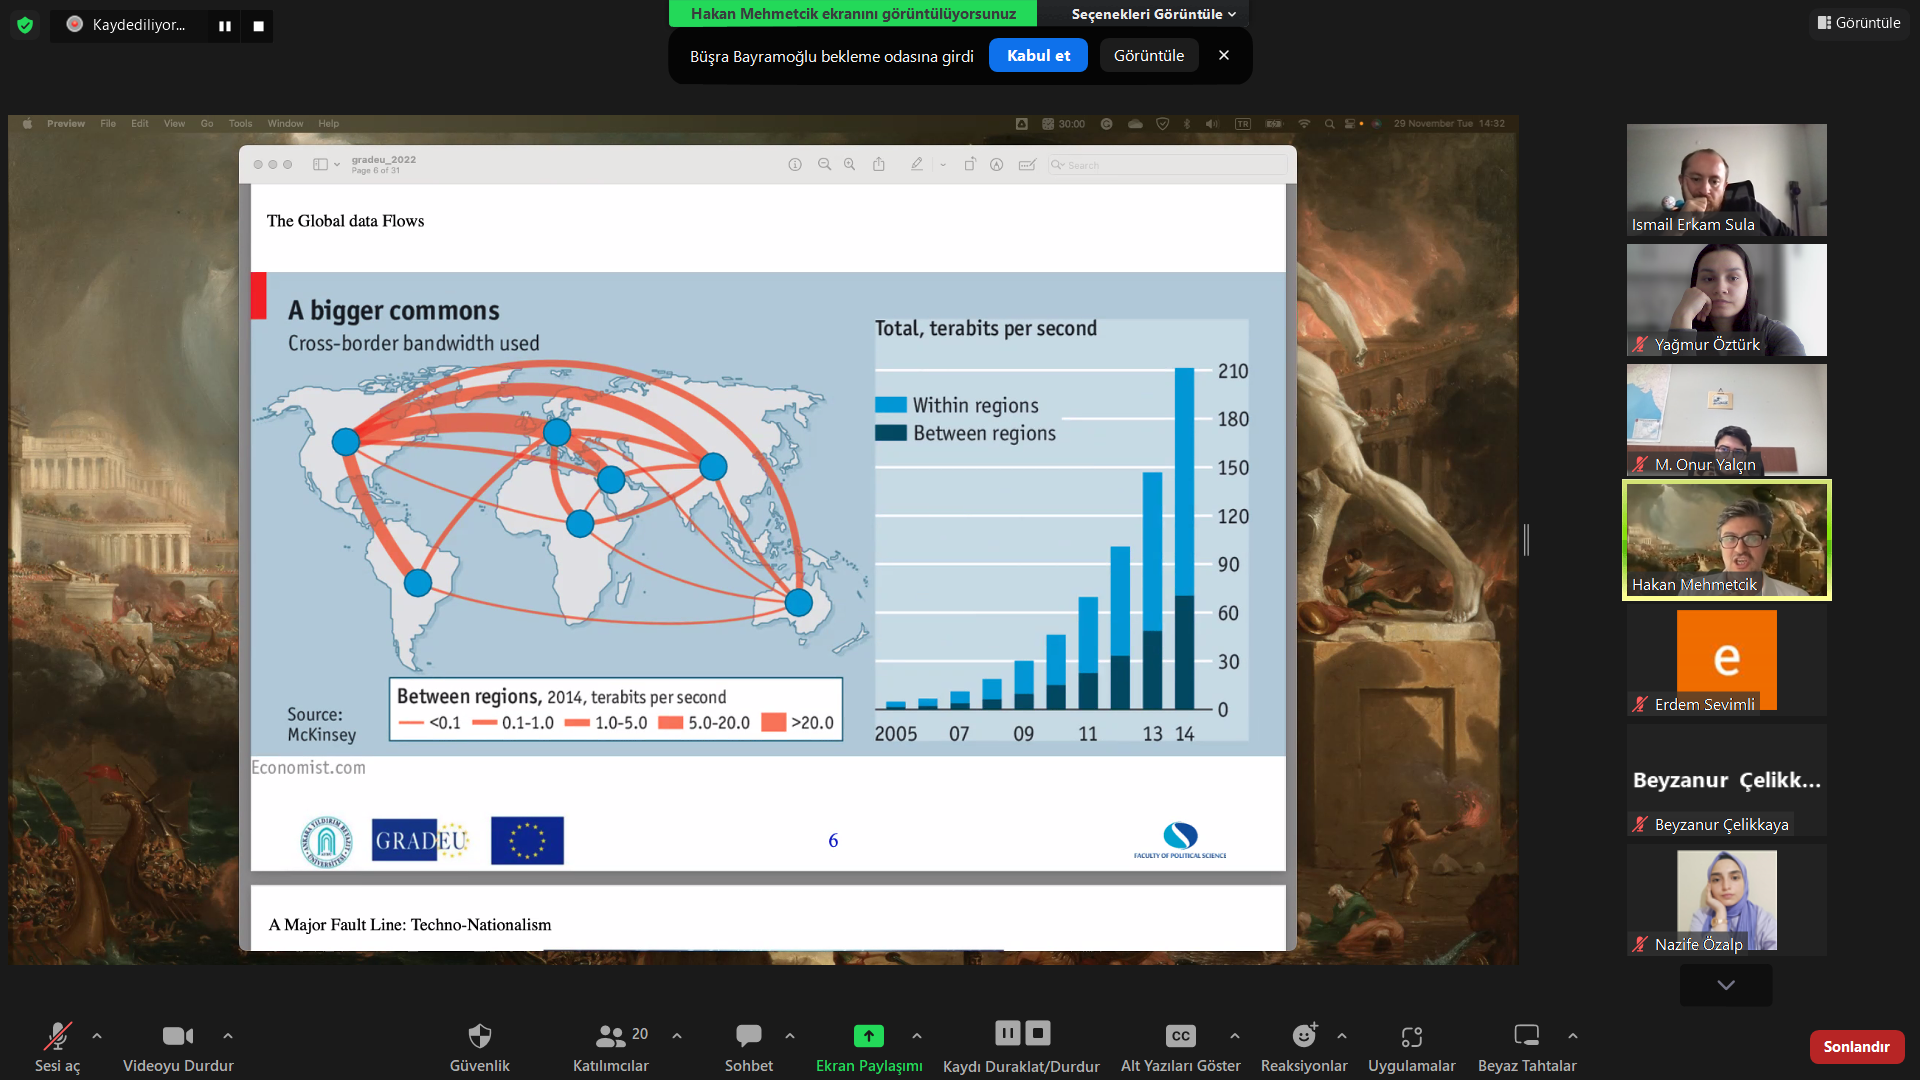This screenshot has height=1080, width=1920.
Task: Click the Ekran Paylaşımı share screen icon
Action: [868, 1036]
